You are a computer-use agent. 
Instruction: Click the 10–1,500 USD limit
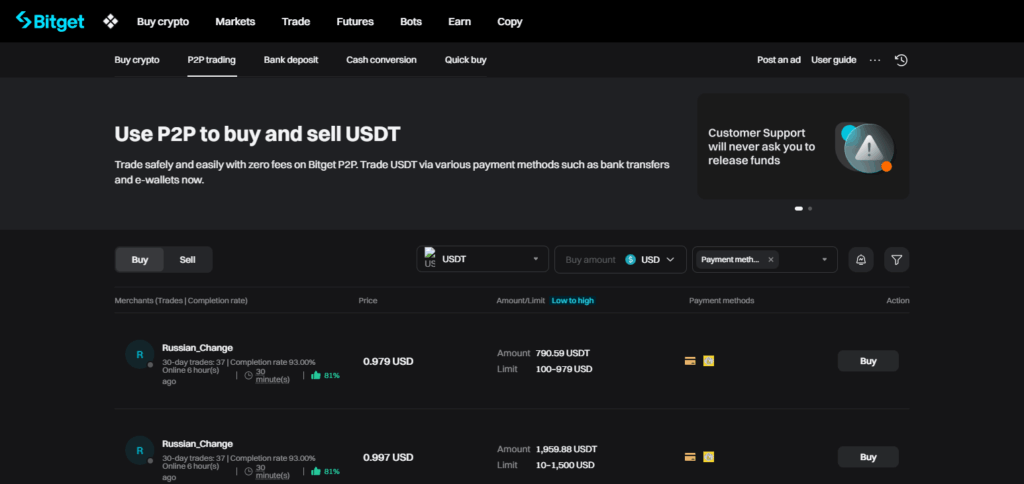[x=565, y=465]
